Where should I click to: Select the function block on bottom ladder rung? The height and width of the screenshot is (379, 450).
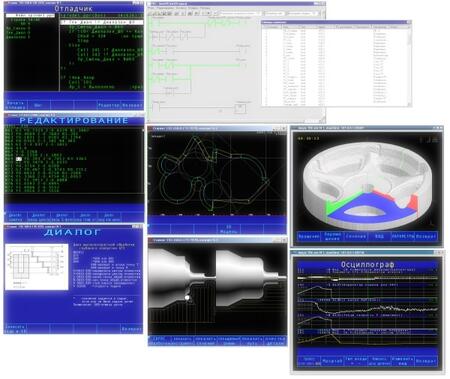[240, 108]
